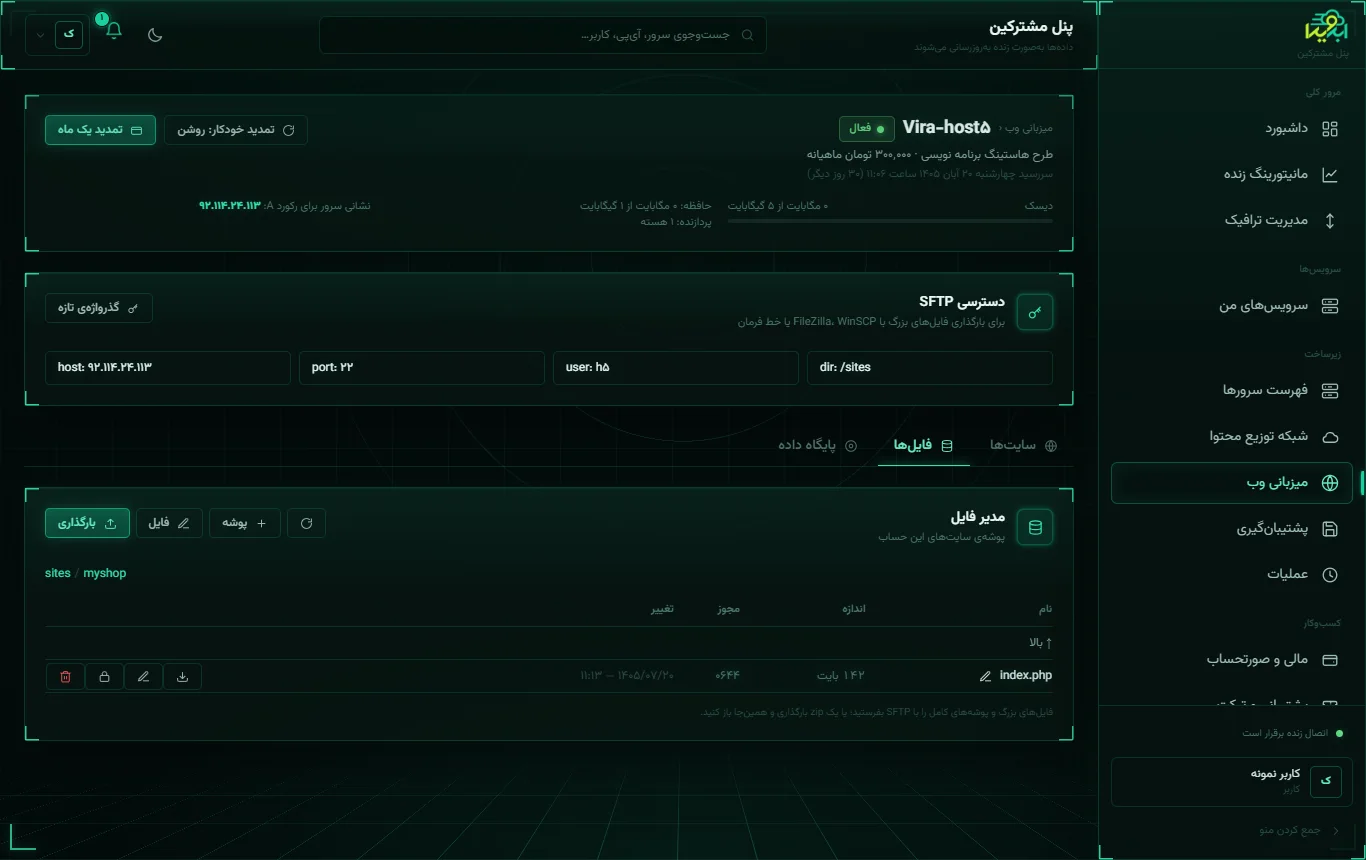Open the user avatar dropdown menu
1366x860 pixels.
[x=57, y=34]
